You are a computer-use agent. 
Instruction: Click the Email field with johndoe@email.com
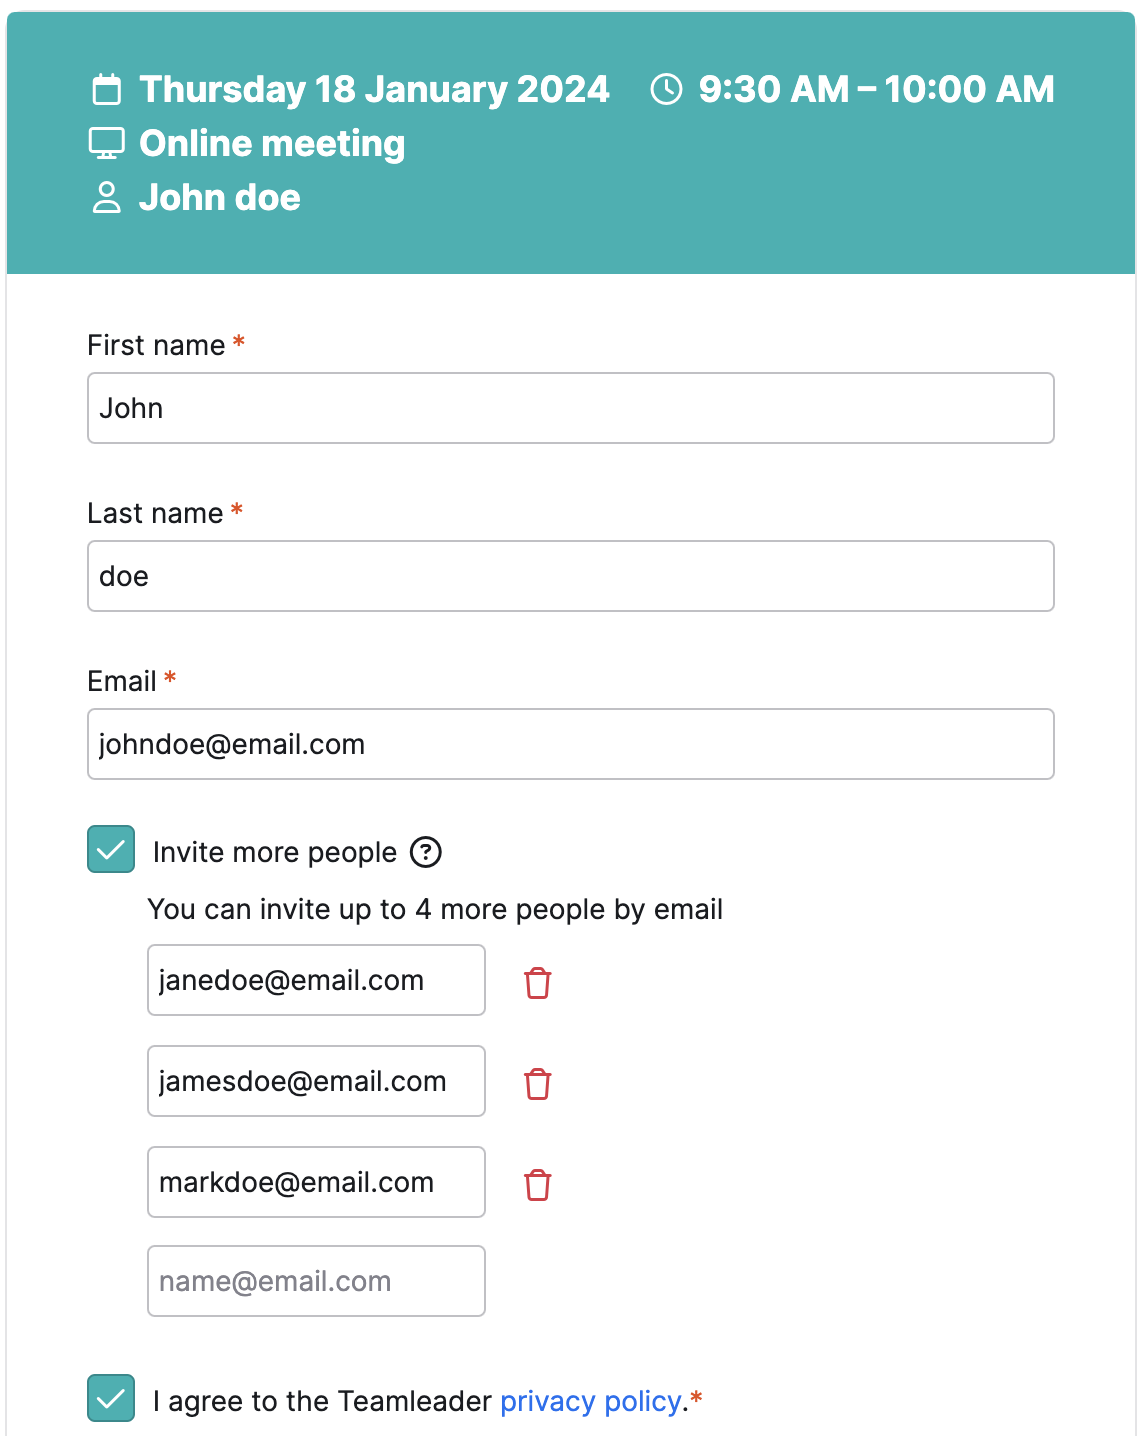pos(571,744)
